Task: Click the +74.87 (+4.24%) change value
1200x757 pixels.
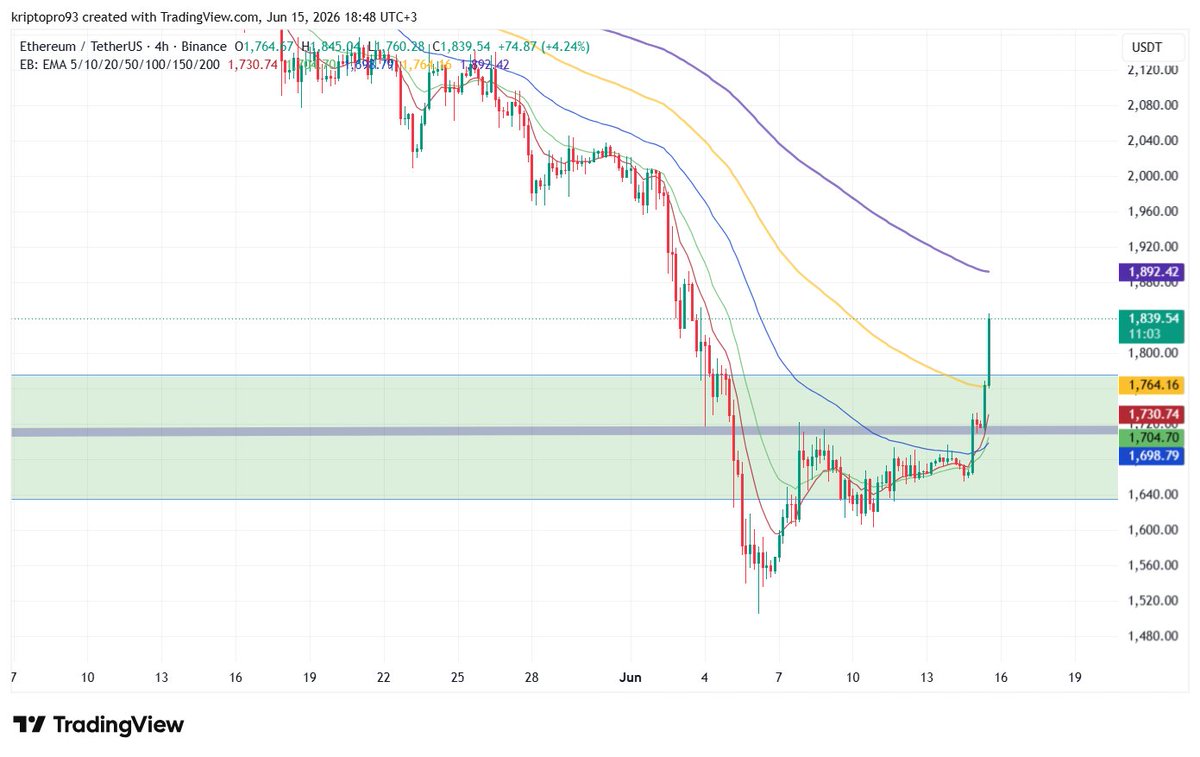Action: (546, 47)
